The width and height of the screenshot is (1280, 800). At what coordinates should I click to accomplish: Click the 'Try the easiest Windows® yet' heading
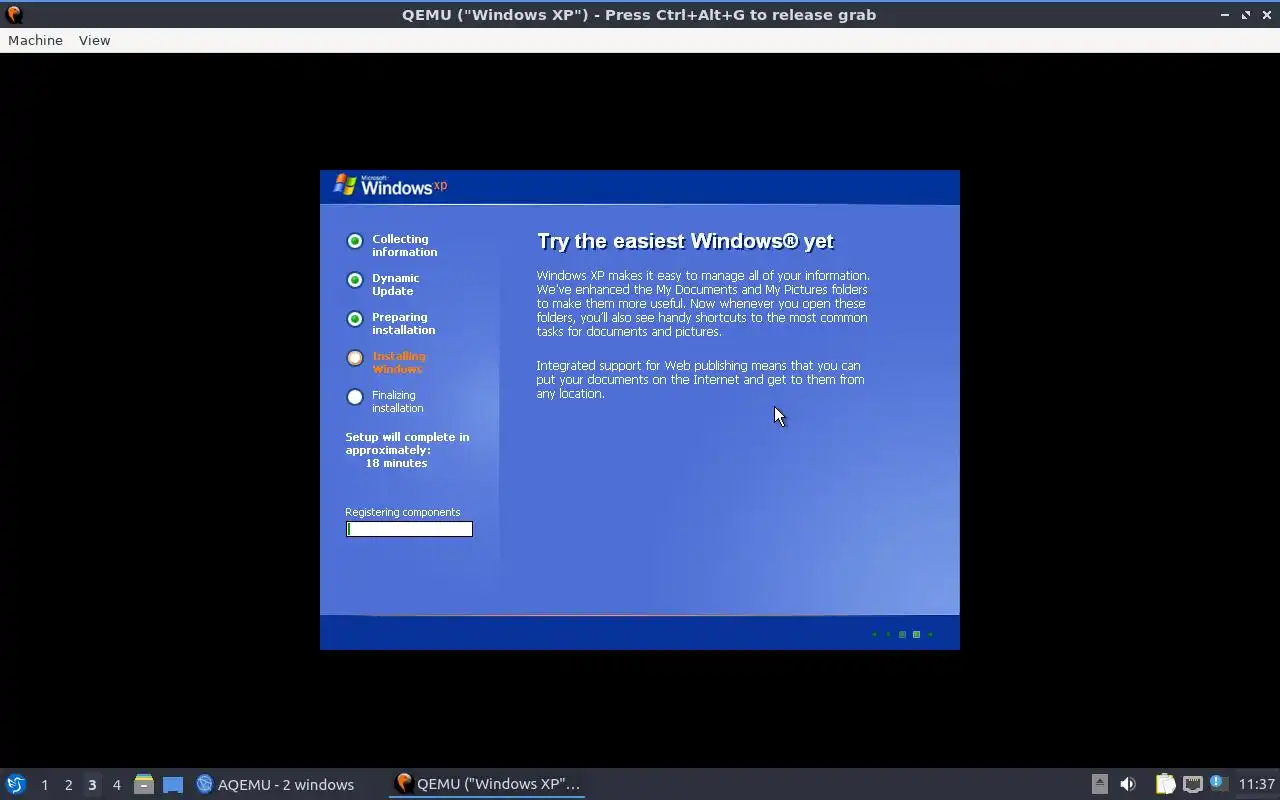pyautogui.click(x=685, y=241)
